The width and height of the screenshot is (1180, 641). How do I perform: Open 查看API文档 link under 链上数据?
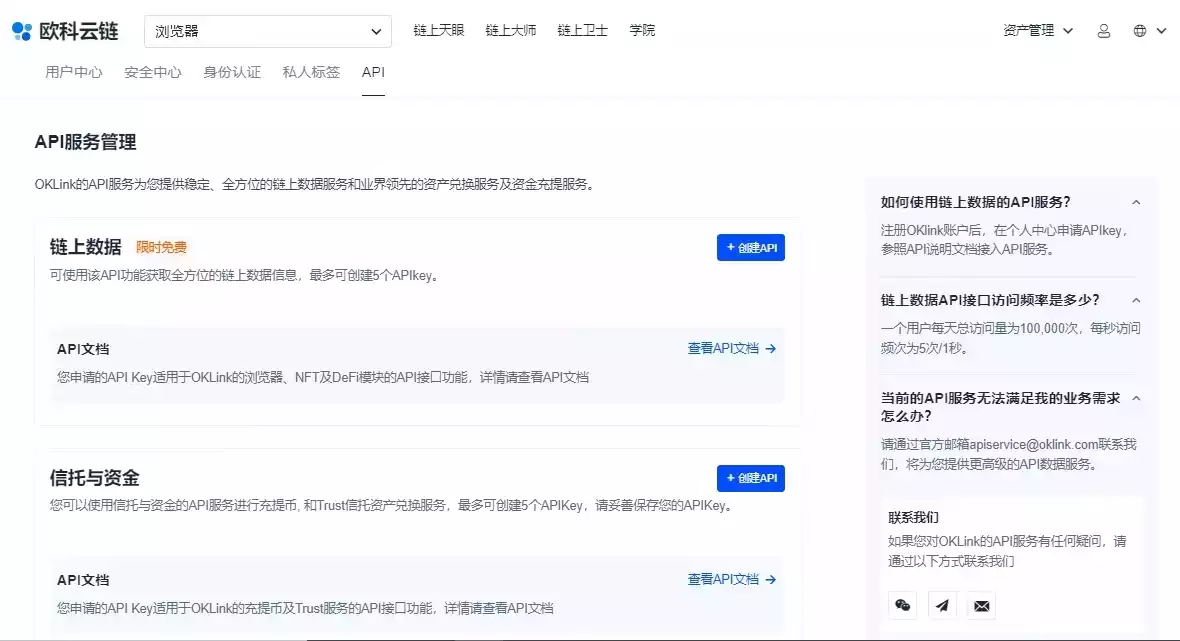pyautogui.click(x=731, y=349)
